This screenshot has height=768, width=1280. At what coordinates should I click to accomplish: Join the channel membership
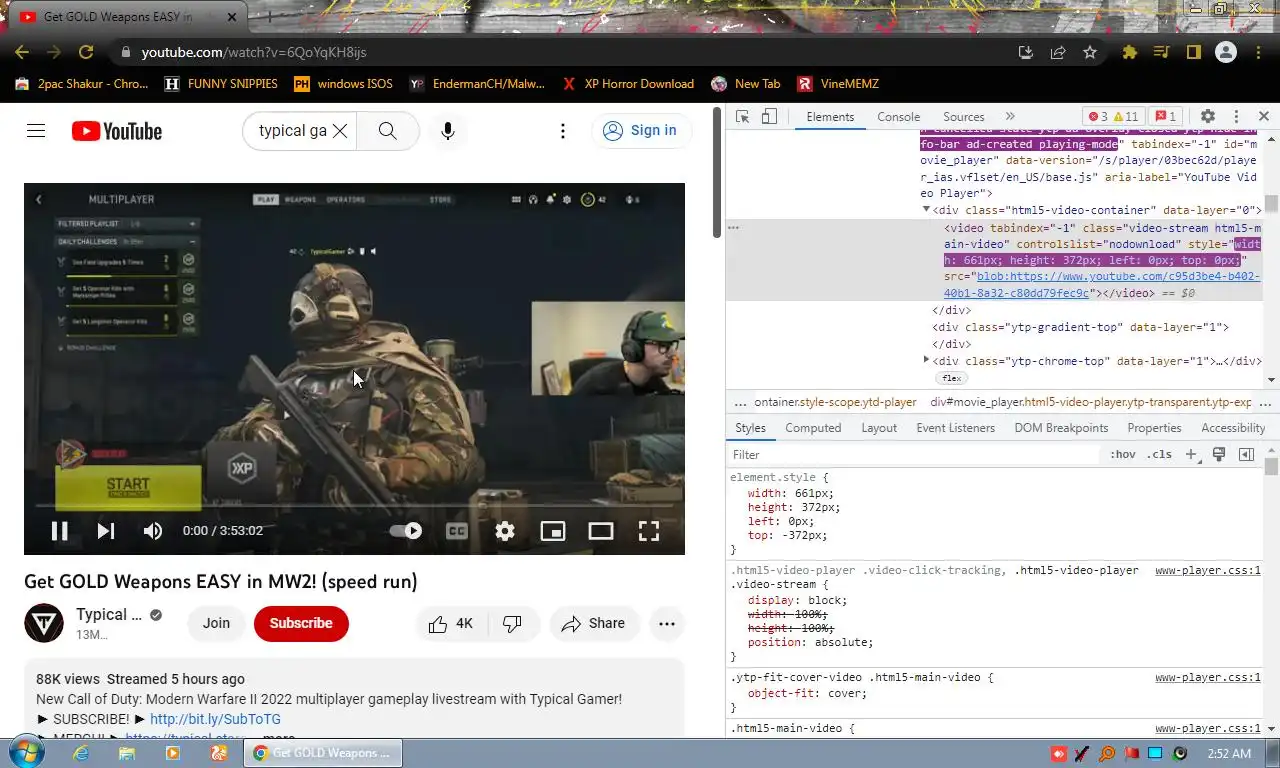(x=216, y=623)
